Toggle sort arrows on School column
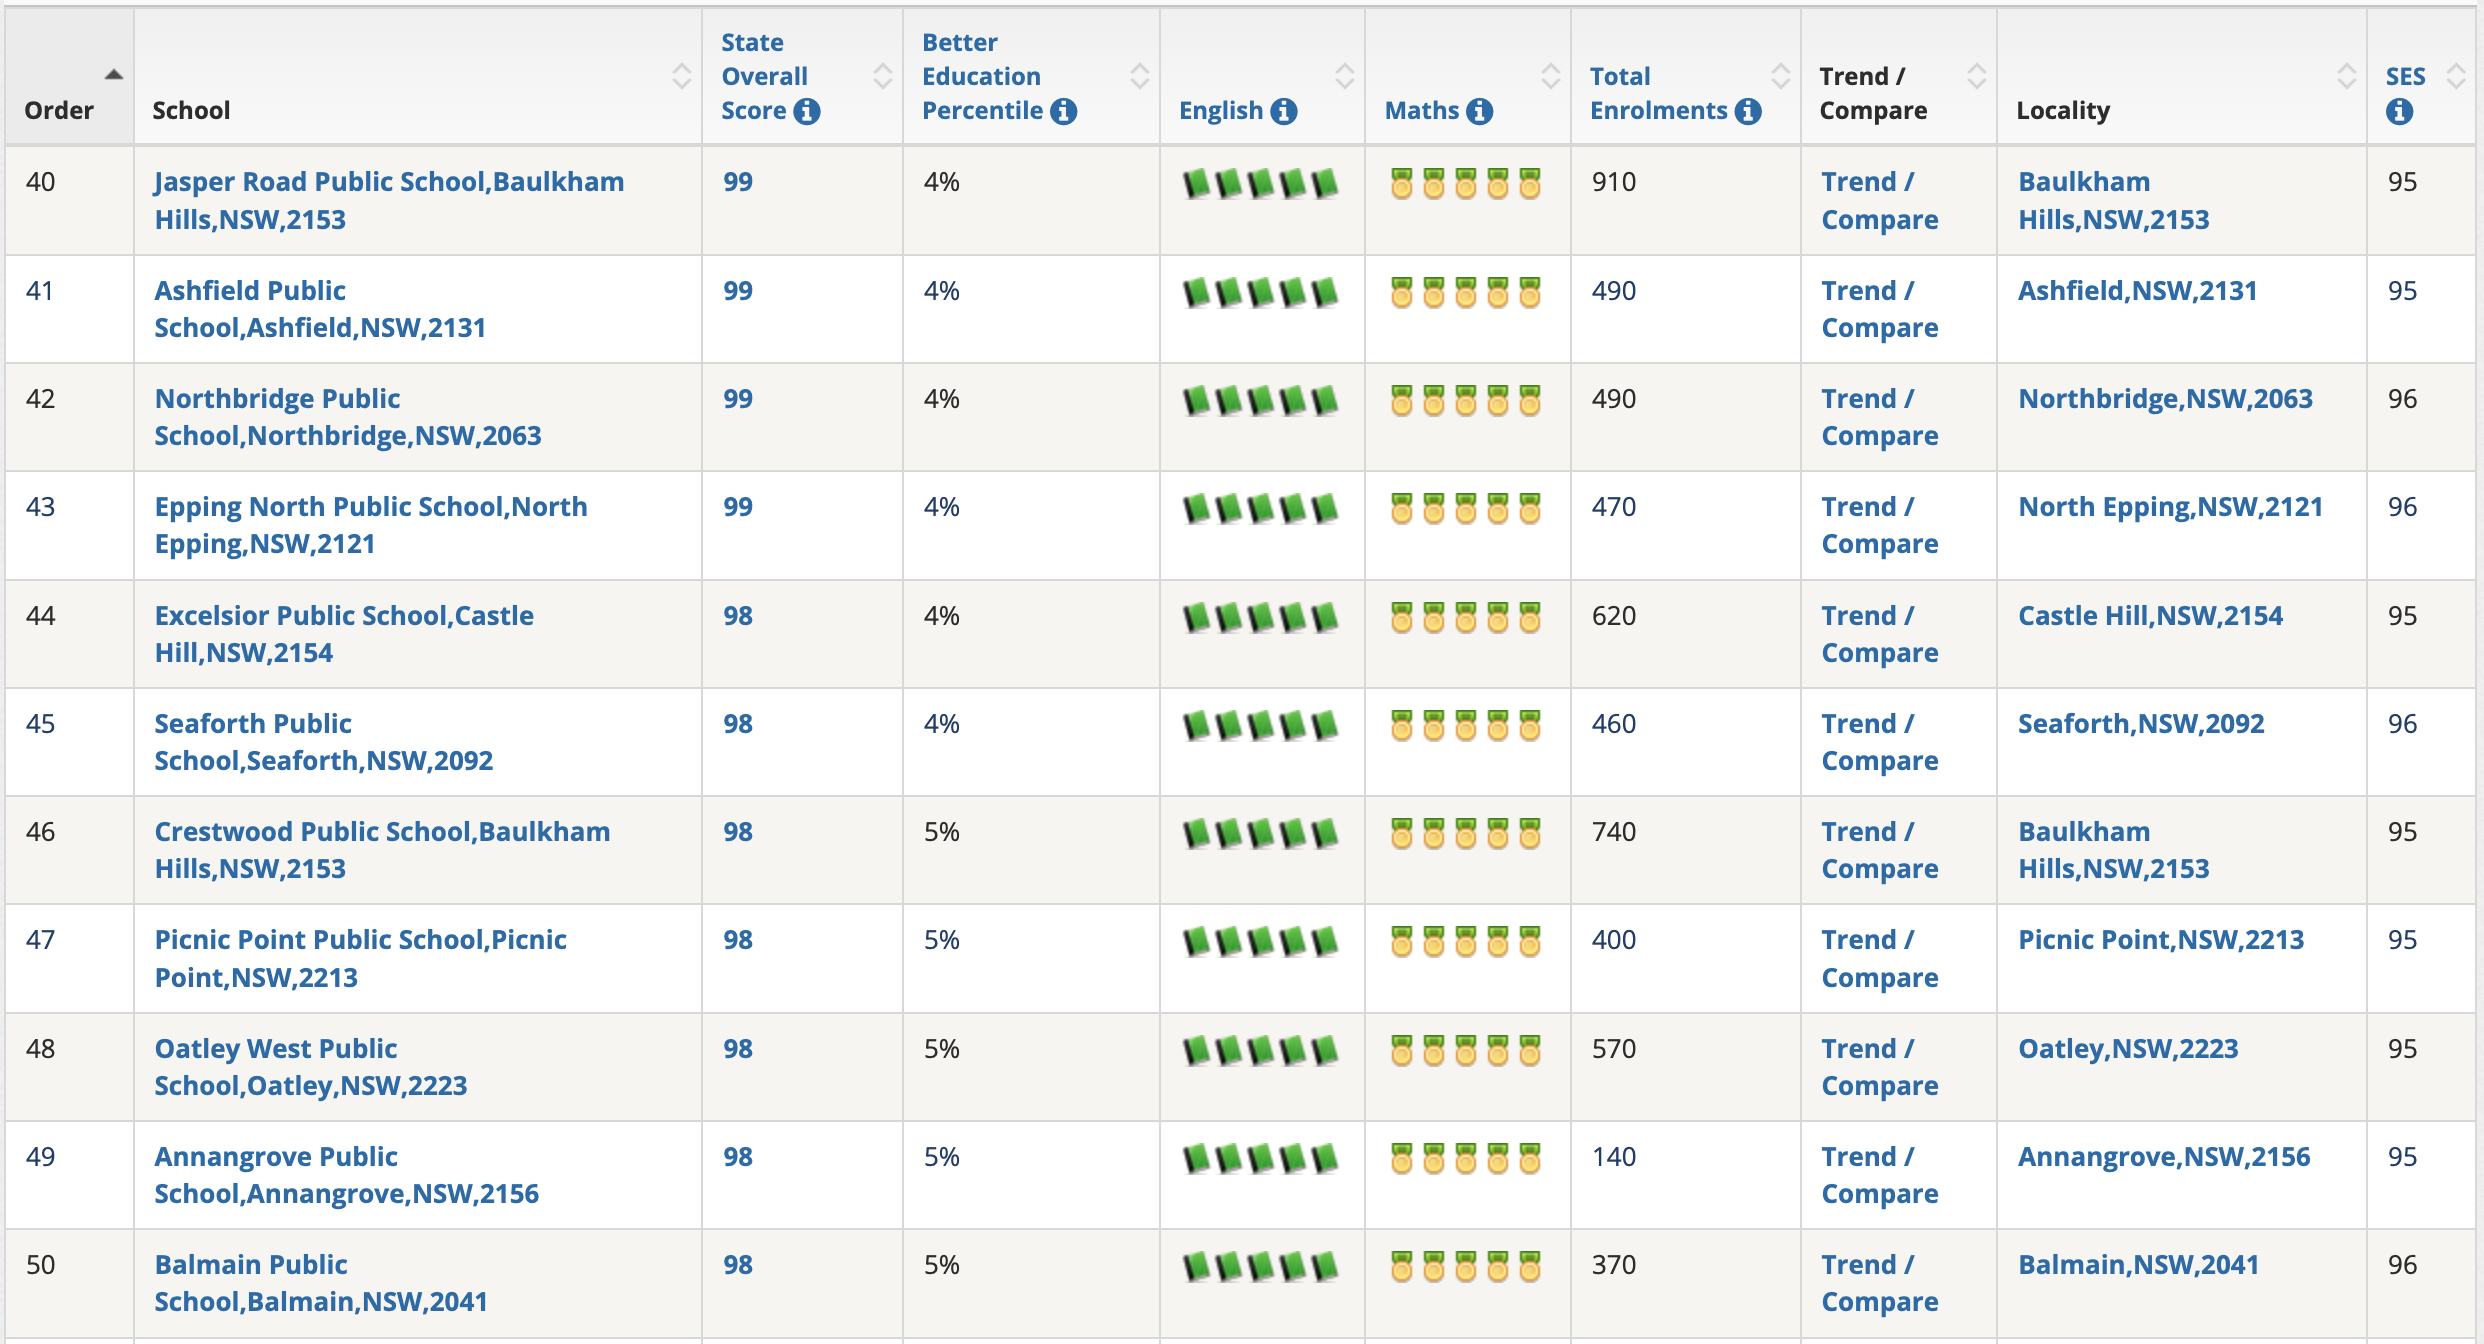 (681, 76)
